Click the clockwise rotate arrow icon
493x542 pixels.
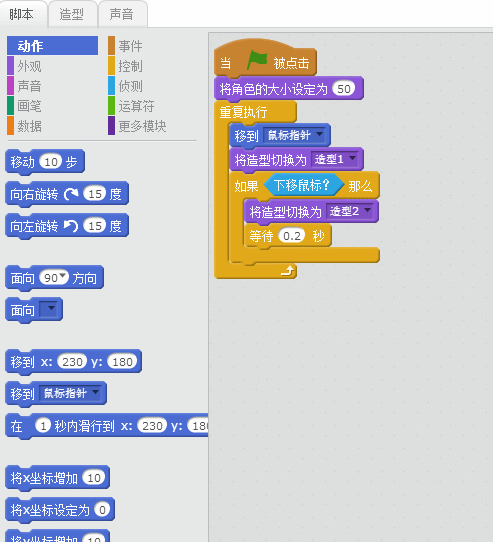tap(71, 194)
